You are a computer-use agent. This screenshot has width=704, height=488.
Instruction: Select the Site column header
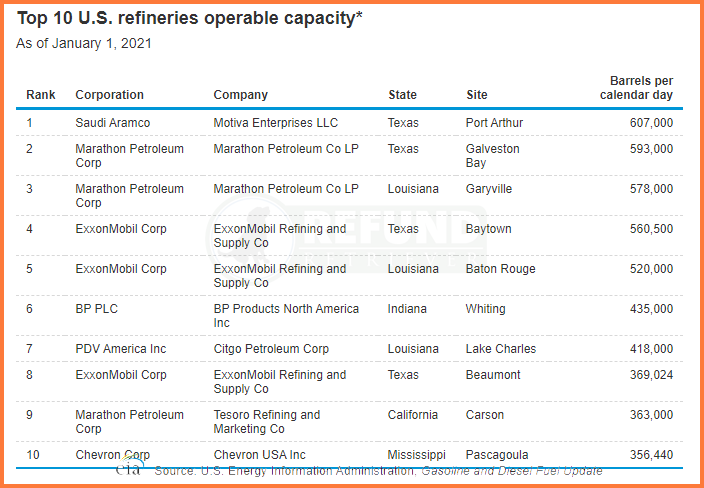[x=476, y=95]
